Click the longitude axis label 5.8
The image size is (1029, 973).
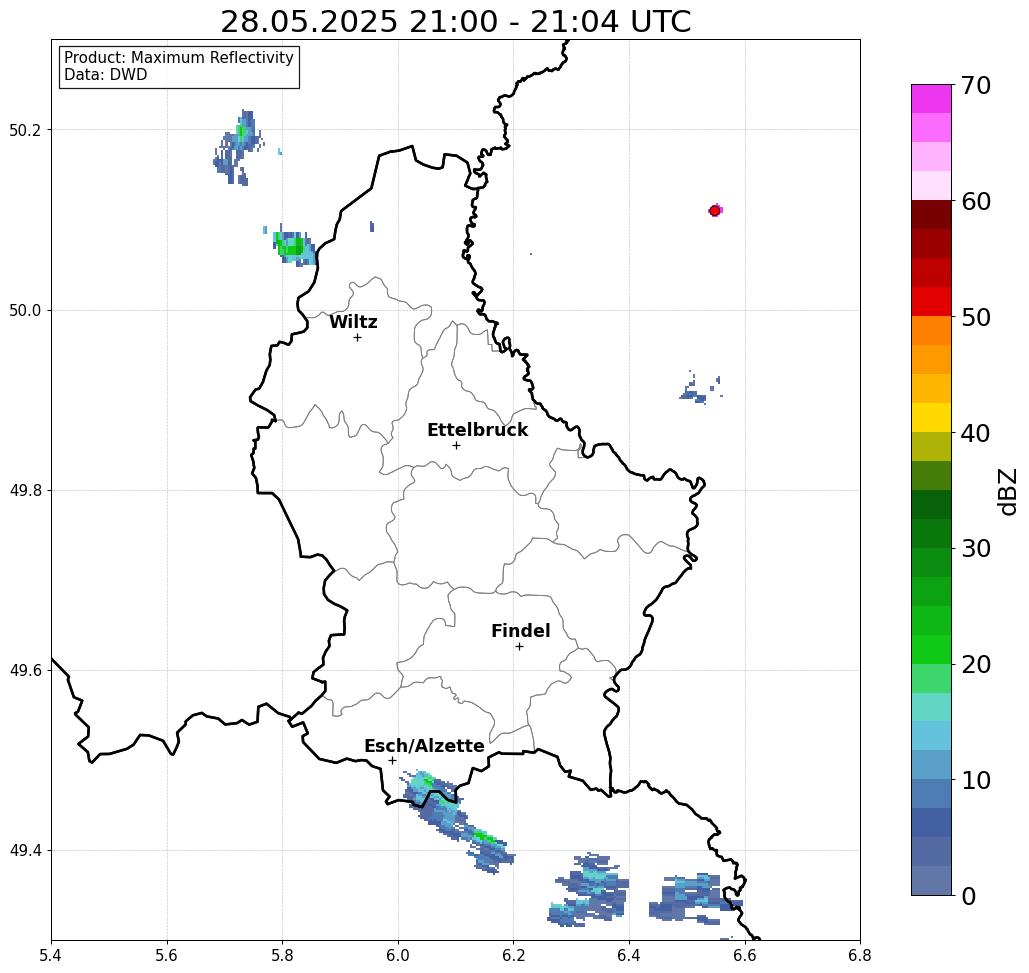(x=282, y=955)
